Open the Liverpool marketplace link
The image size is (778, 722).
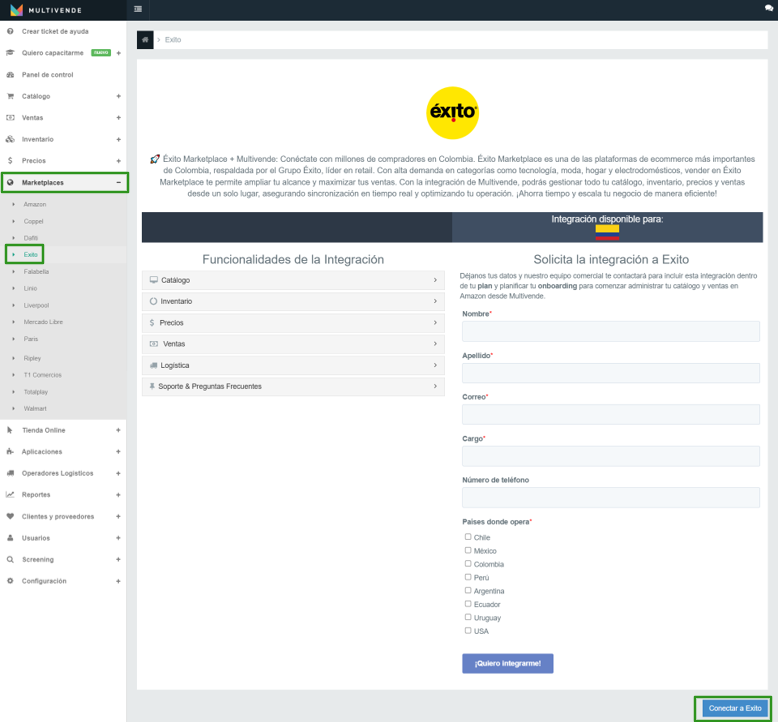[x=36, y=306]
